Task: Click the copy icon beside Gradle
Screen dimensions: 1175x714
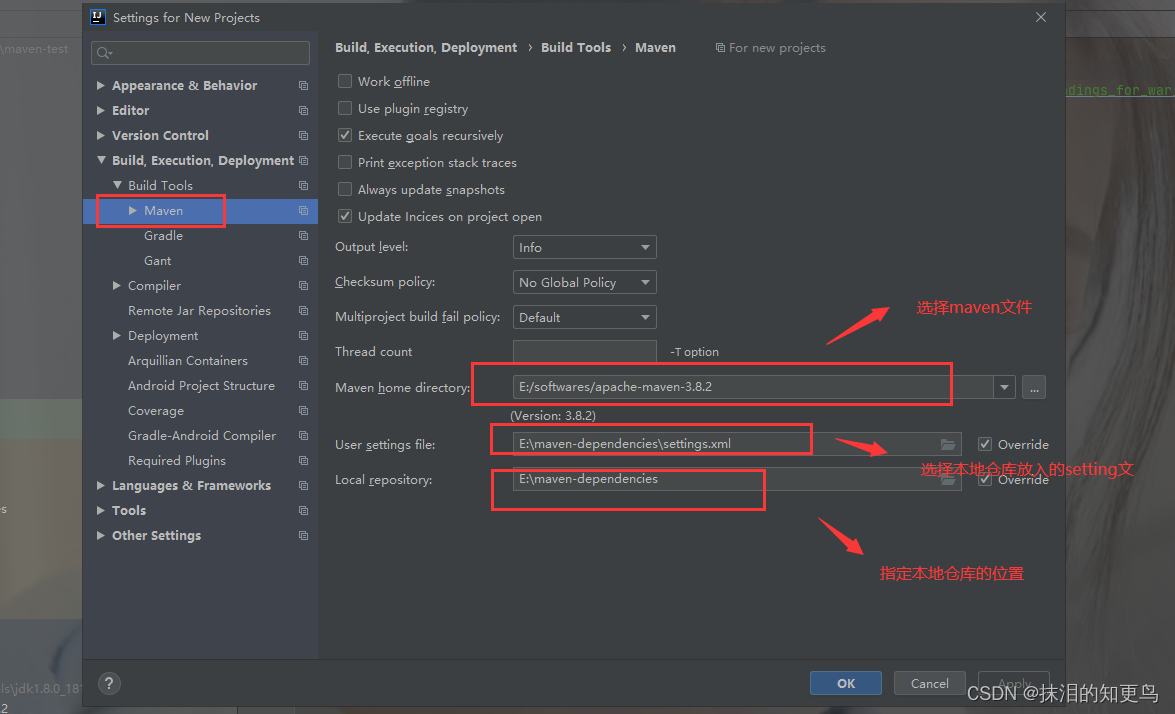Action: pyautogui.click(x=303, y=236)
